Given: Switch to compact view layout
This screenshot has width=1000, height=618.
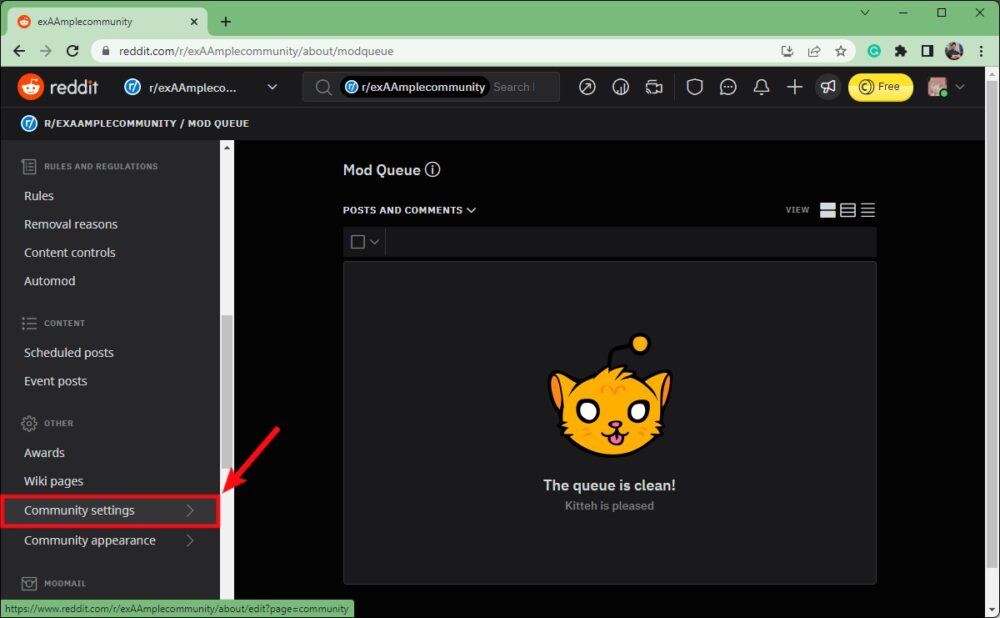Looking at the screenshot, I should coord(868,210).
